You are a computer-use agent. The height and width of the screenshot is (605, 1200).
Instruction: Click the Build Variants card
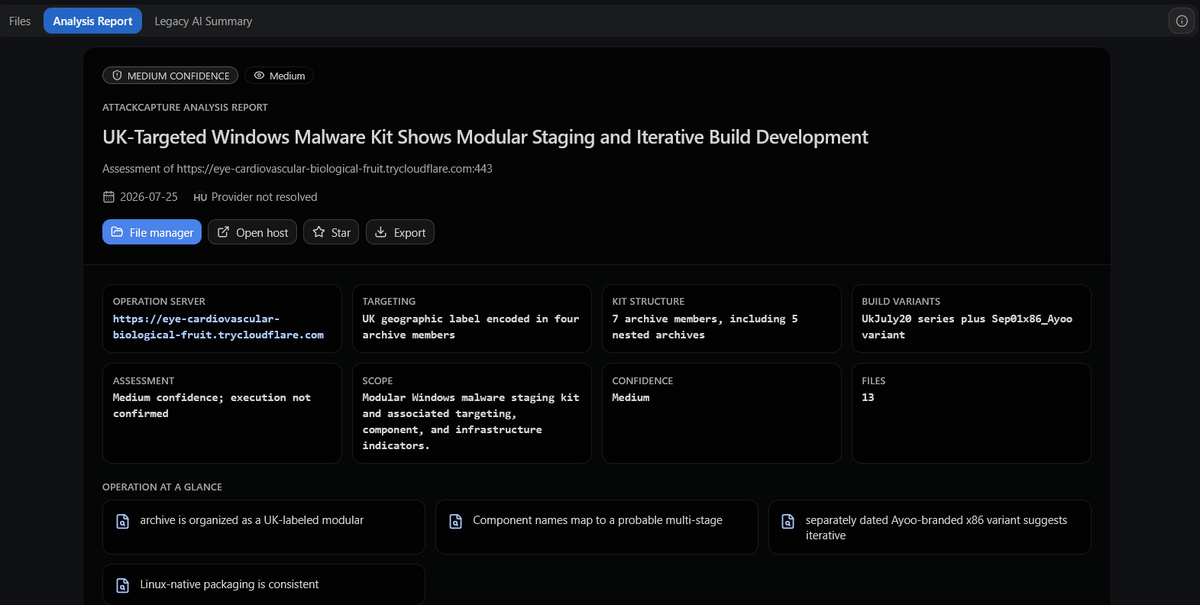pos(971,318)
